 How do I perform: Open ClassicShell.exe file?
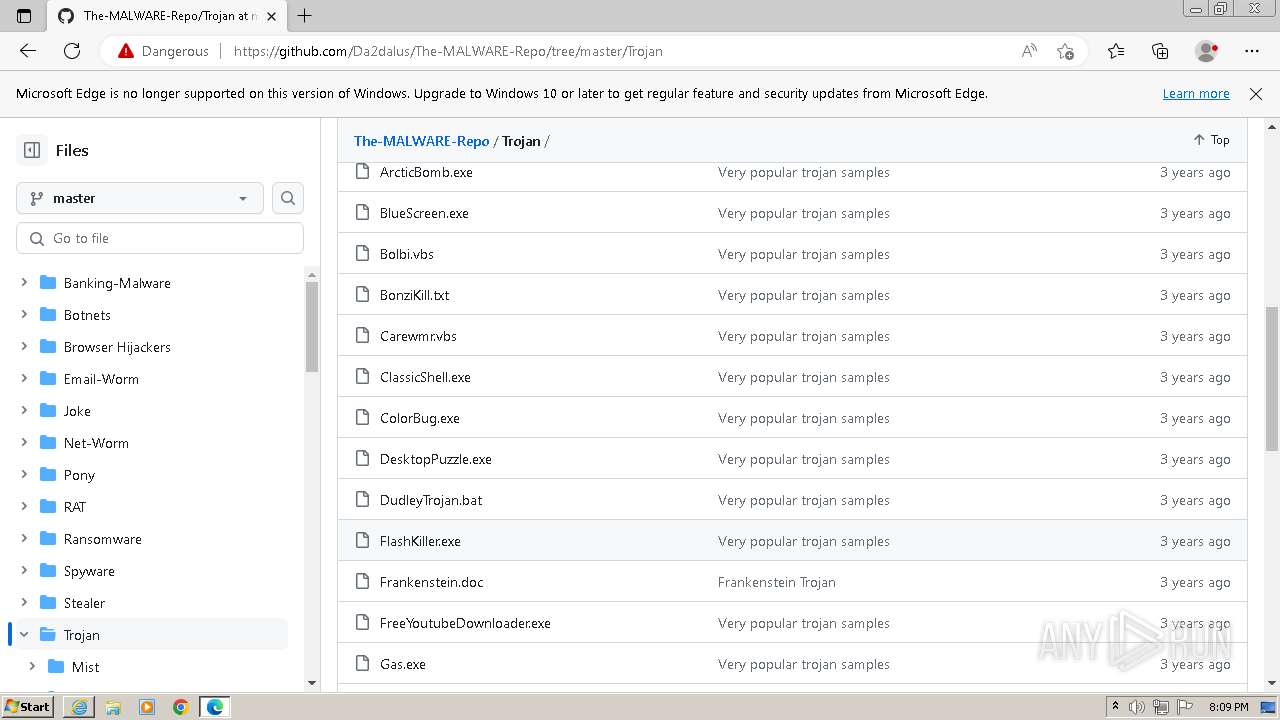click(425, 377)
